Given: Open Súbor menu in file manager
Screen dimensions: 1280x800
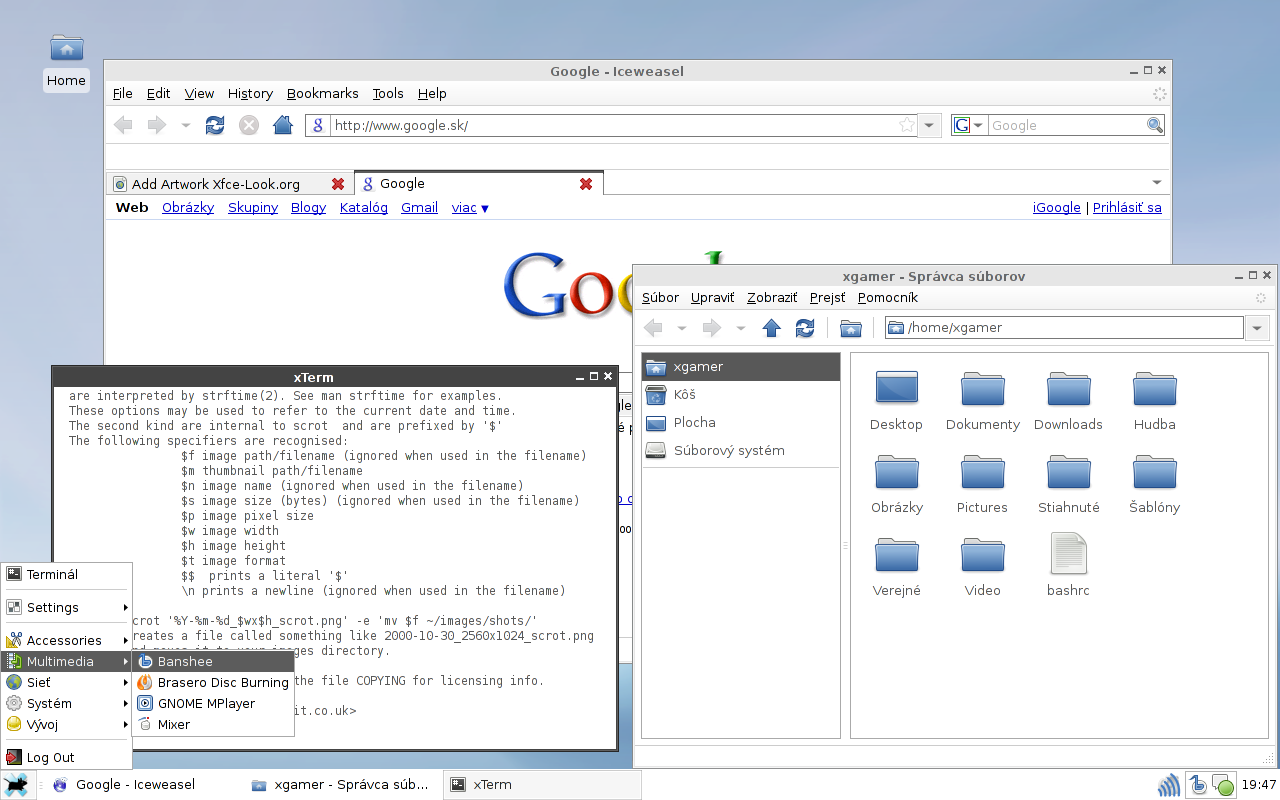Looking at the screenshot, I should (660, 297).
